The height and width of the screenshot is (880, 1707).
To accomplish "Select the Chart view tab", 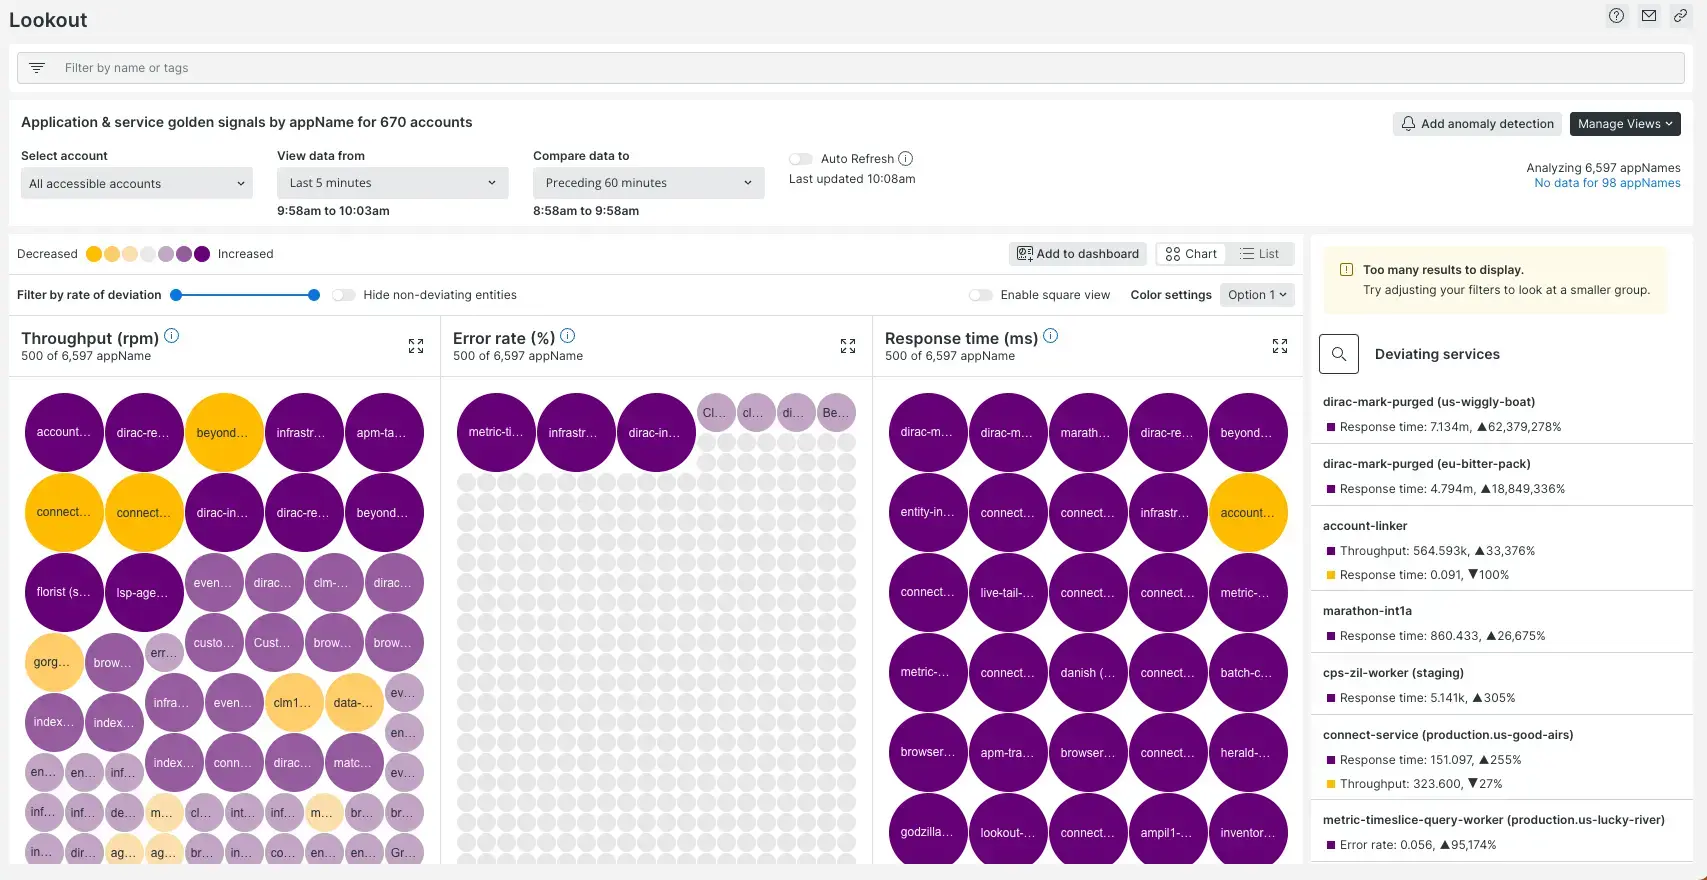I will (x=1191, y=254).
